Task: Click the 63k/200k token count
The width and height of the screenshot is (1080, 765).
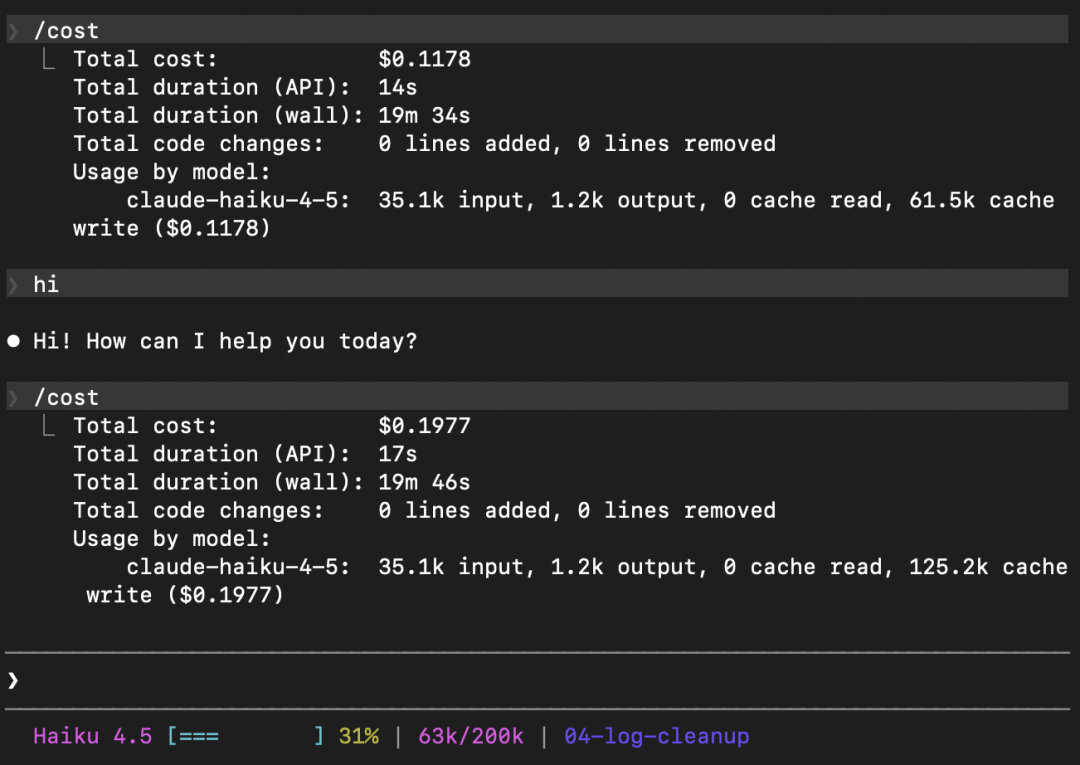Action: click(470, 736)
